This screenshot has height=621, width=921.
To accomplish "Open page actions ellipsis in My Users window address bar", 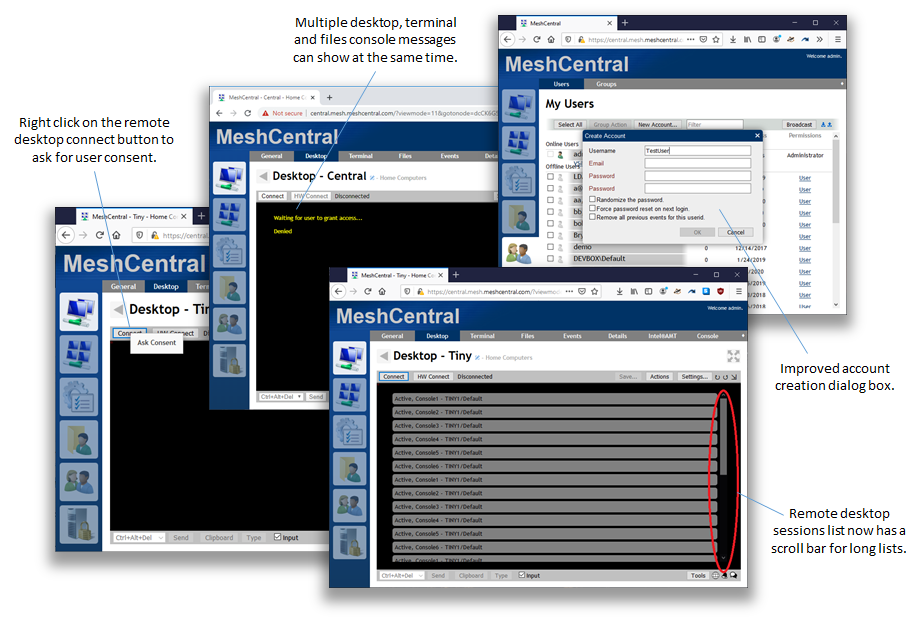I will (691, 39).
